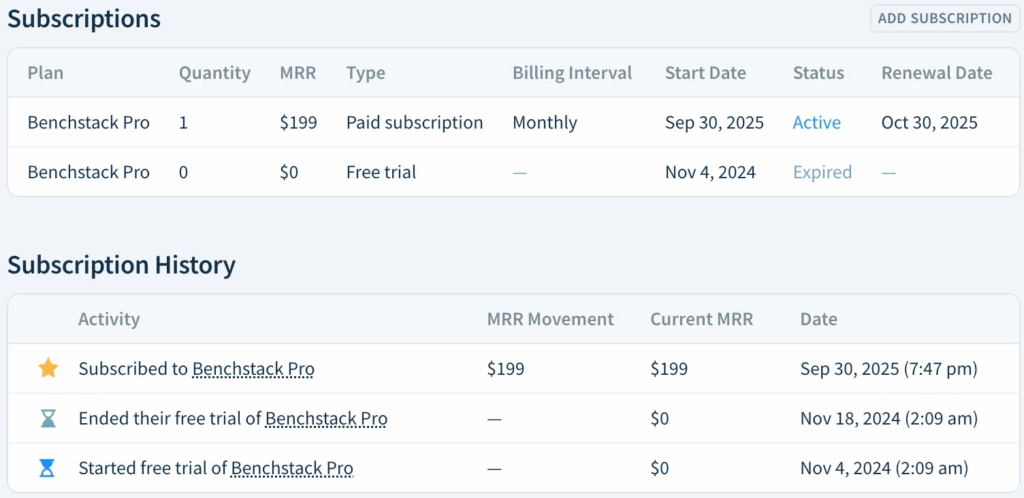
Task: Click the Current MRR column header
Action: (x=701, y=320)
